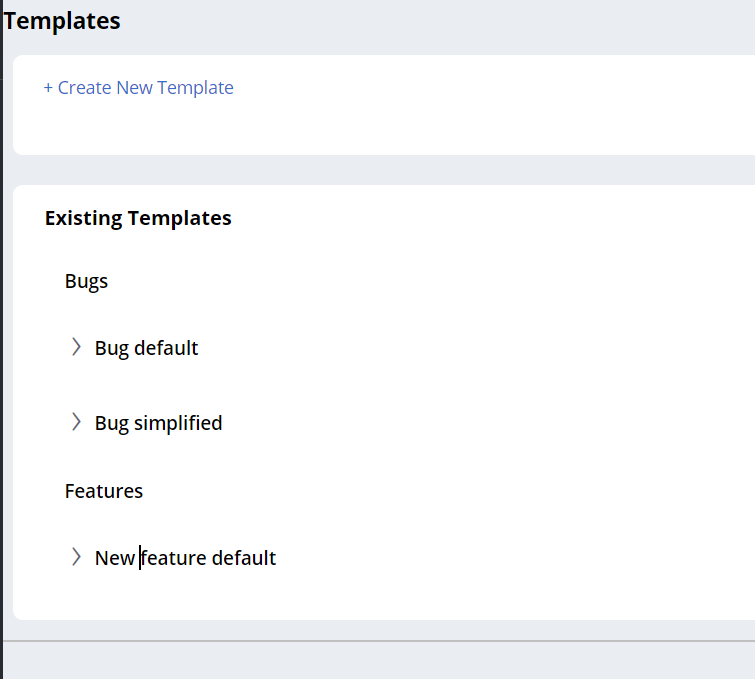Screen dimensions: 755x679
Task: Click the Templates page title
Action: [x=62, y=21]
